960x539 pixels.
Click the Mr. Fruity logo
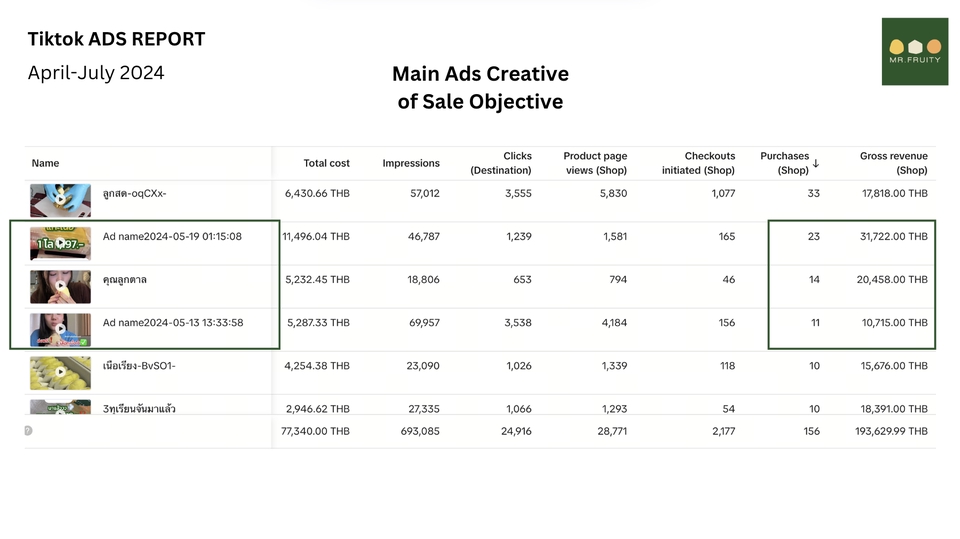point(914,51)
